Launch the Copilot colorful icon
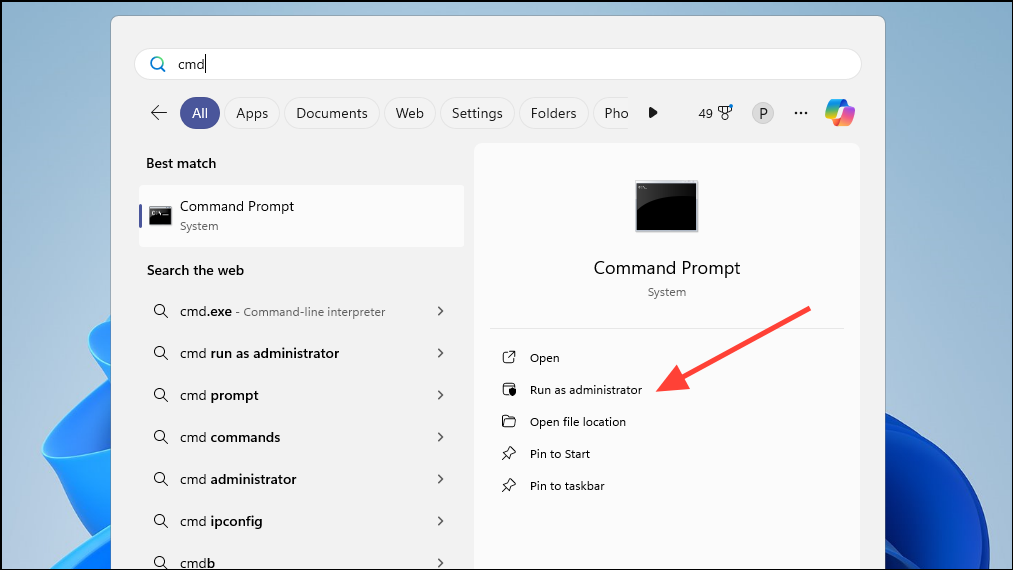1013x570 pixels. click(x=840, y=112)
